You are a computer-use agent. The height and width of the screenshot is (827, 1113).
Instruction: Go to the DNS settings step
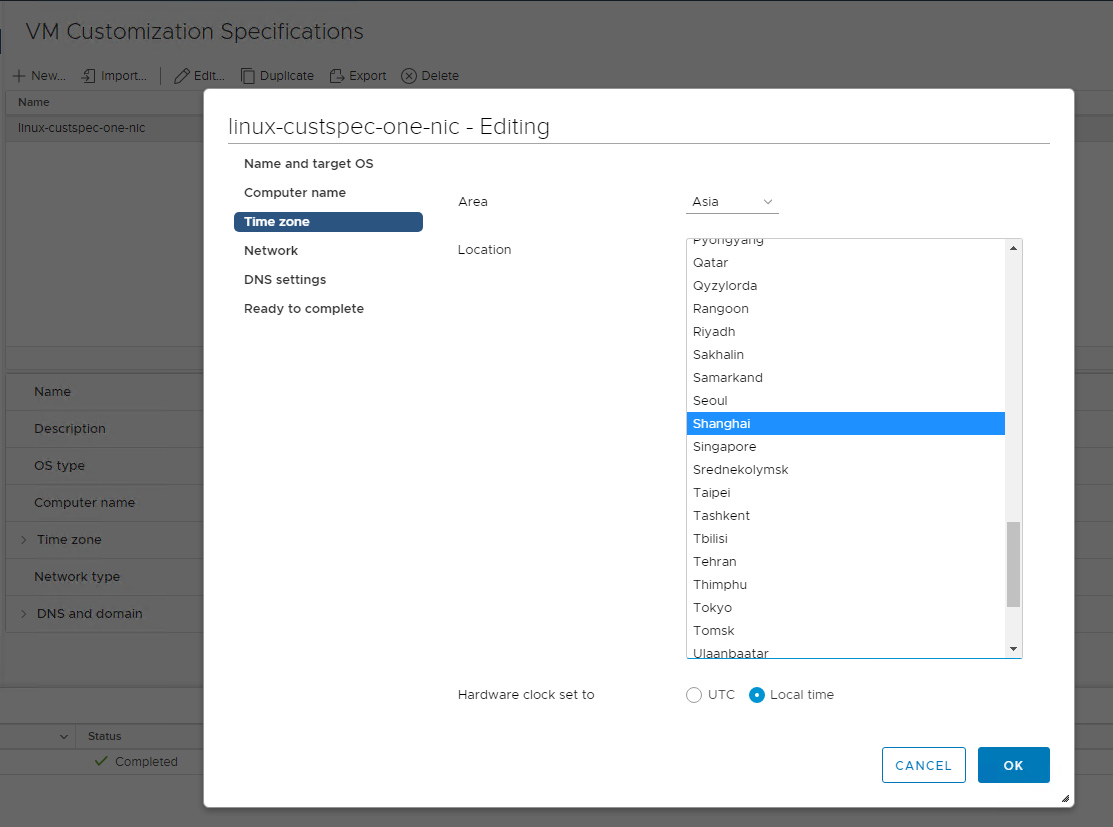[285, 279]
